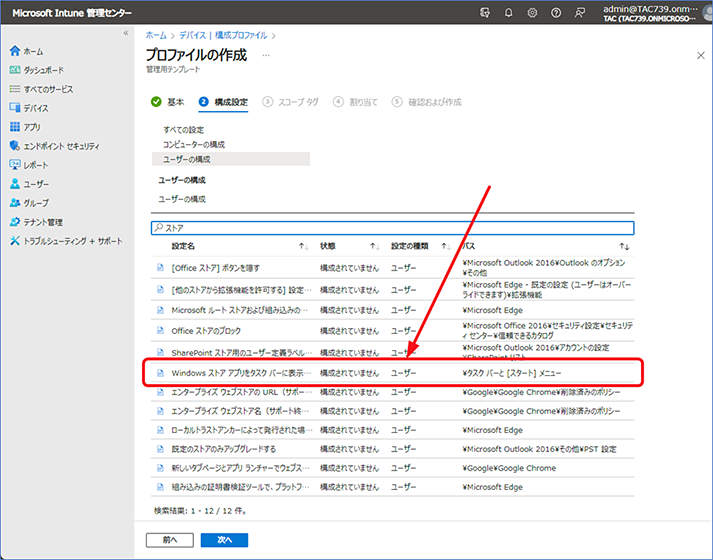Click document icon of Office ストアのブロック row
Image resolution: width=713 pixels, height=560 pixels.
pyautogui.click(x=160, y=330)
